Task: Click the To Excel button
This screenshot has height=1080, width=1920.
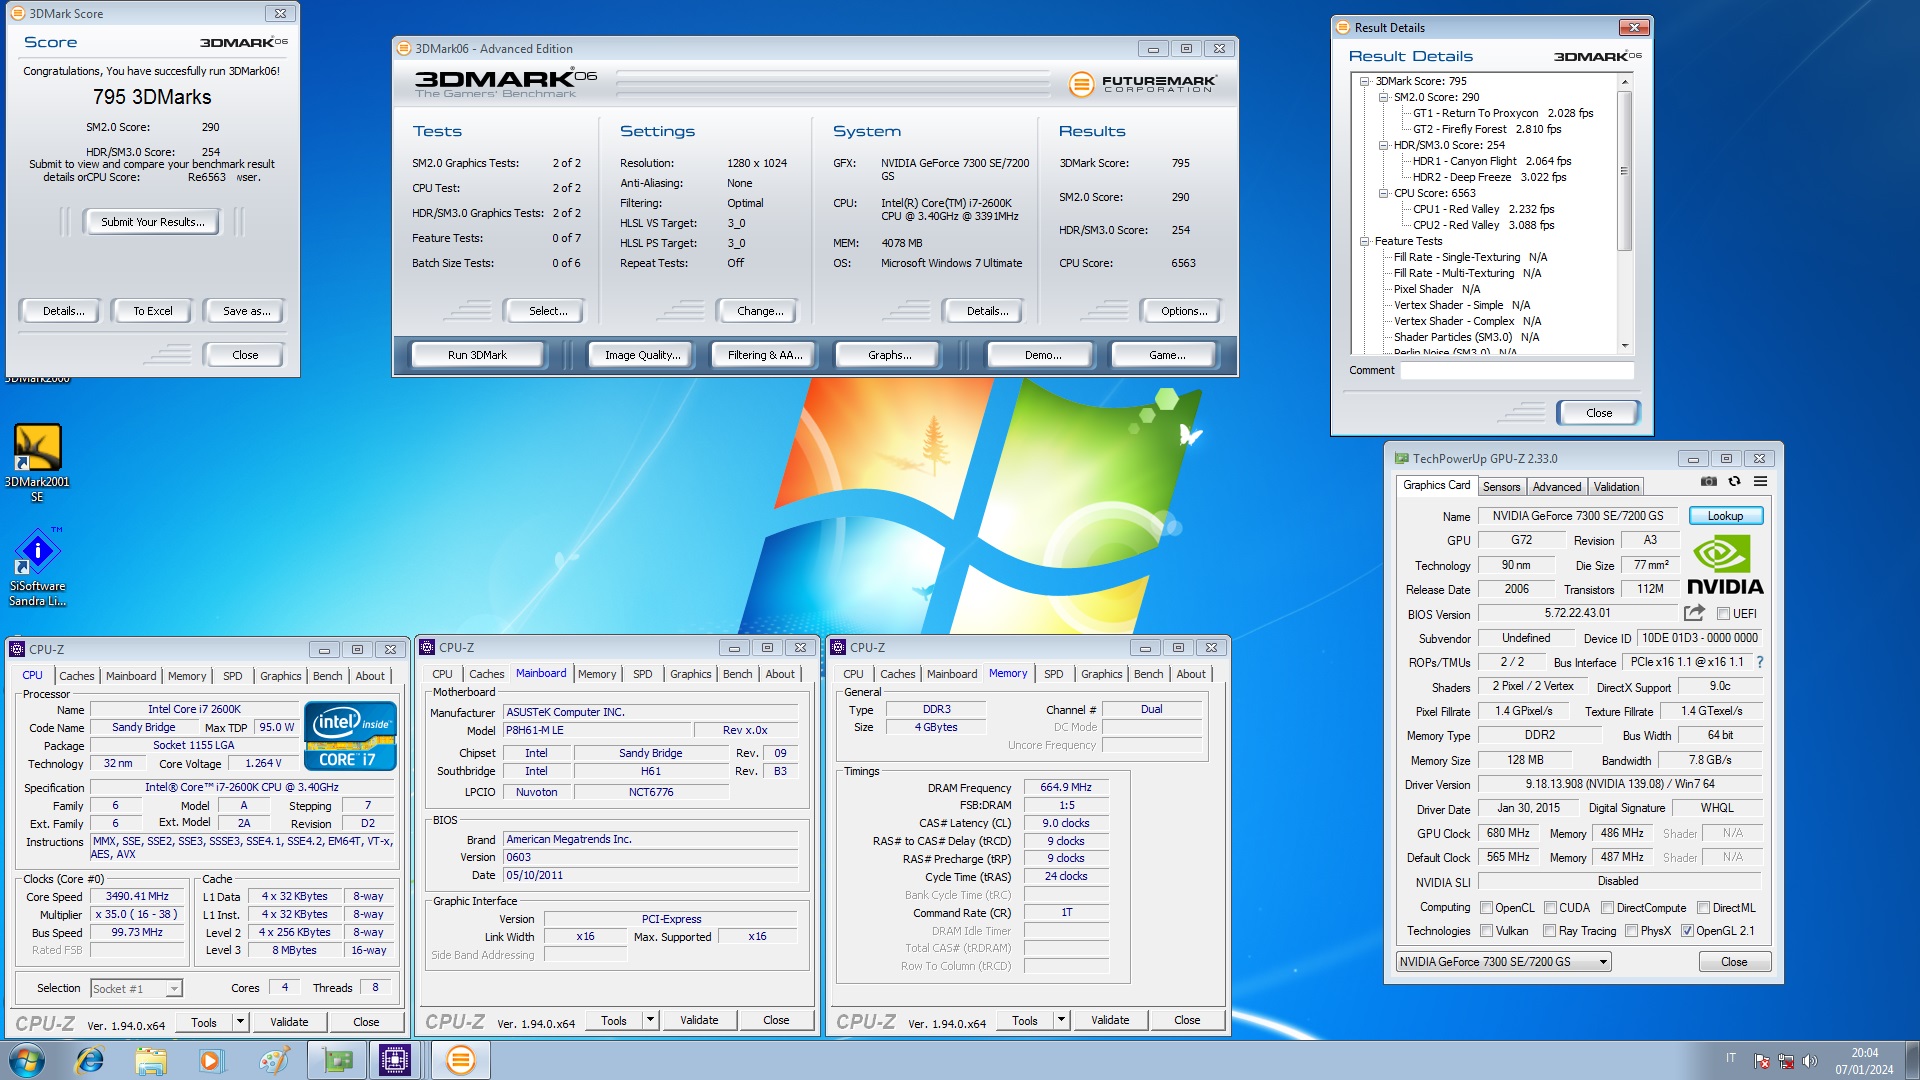Action: 153,311
